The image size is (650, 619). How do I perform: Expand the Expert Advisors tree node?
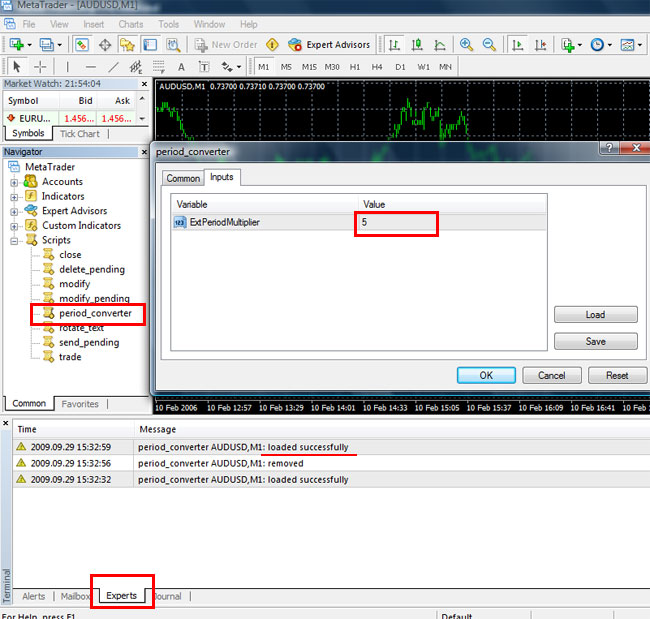pyautogui.click(x=14, y=212)
